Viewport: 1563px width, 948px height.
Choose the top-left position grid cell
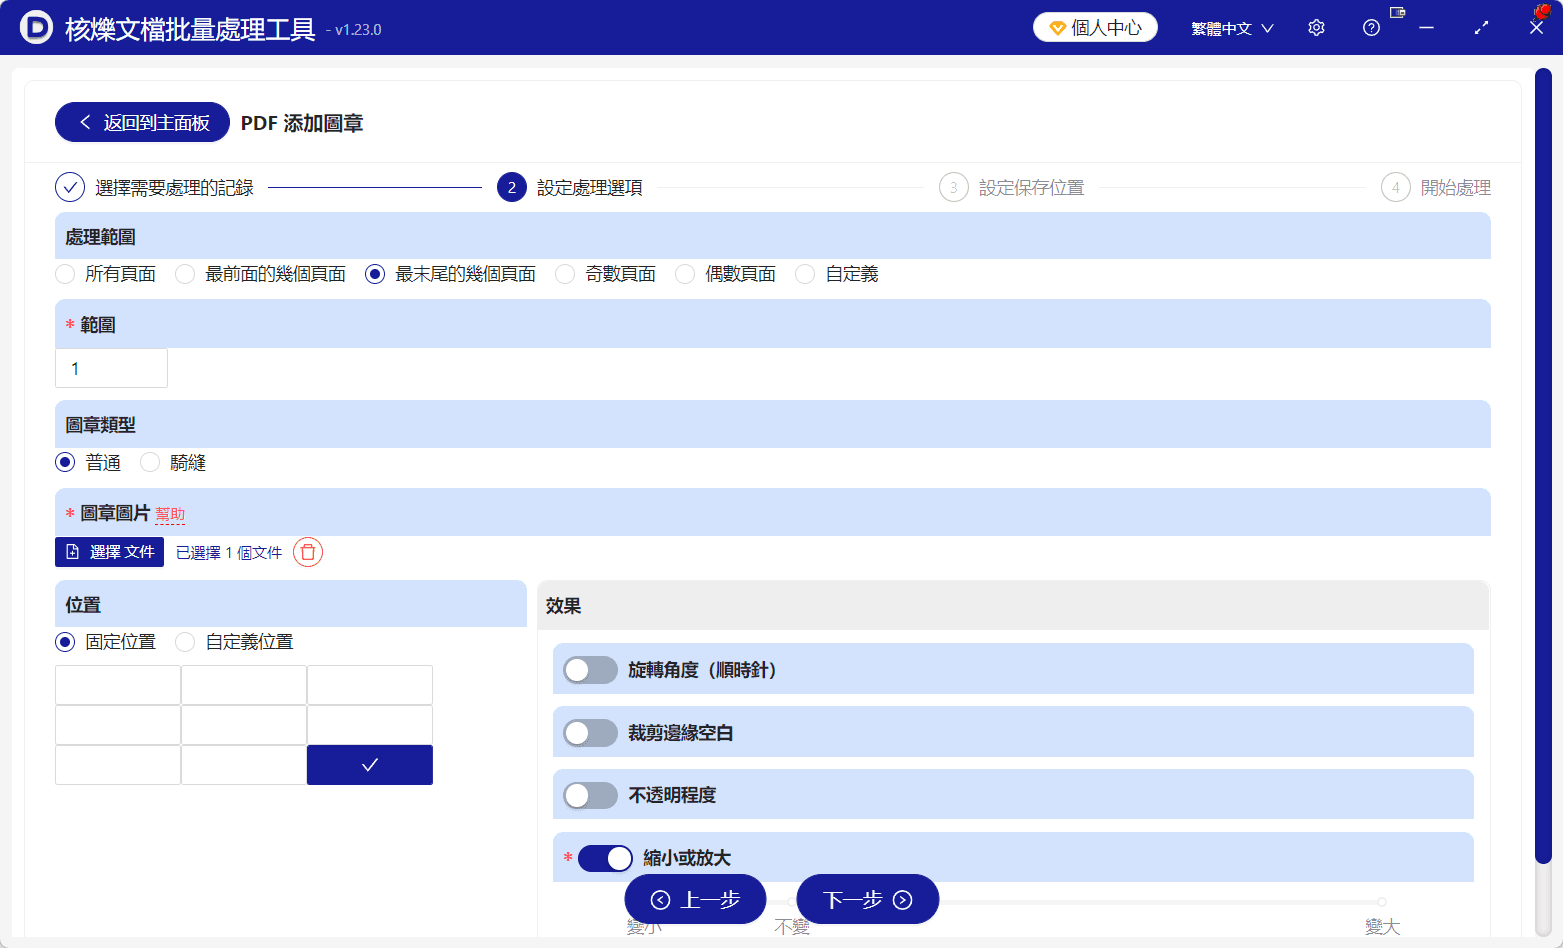(x=118, y=685)
